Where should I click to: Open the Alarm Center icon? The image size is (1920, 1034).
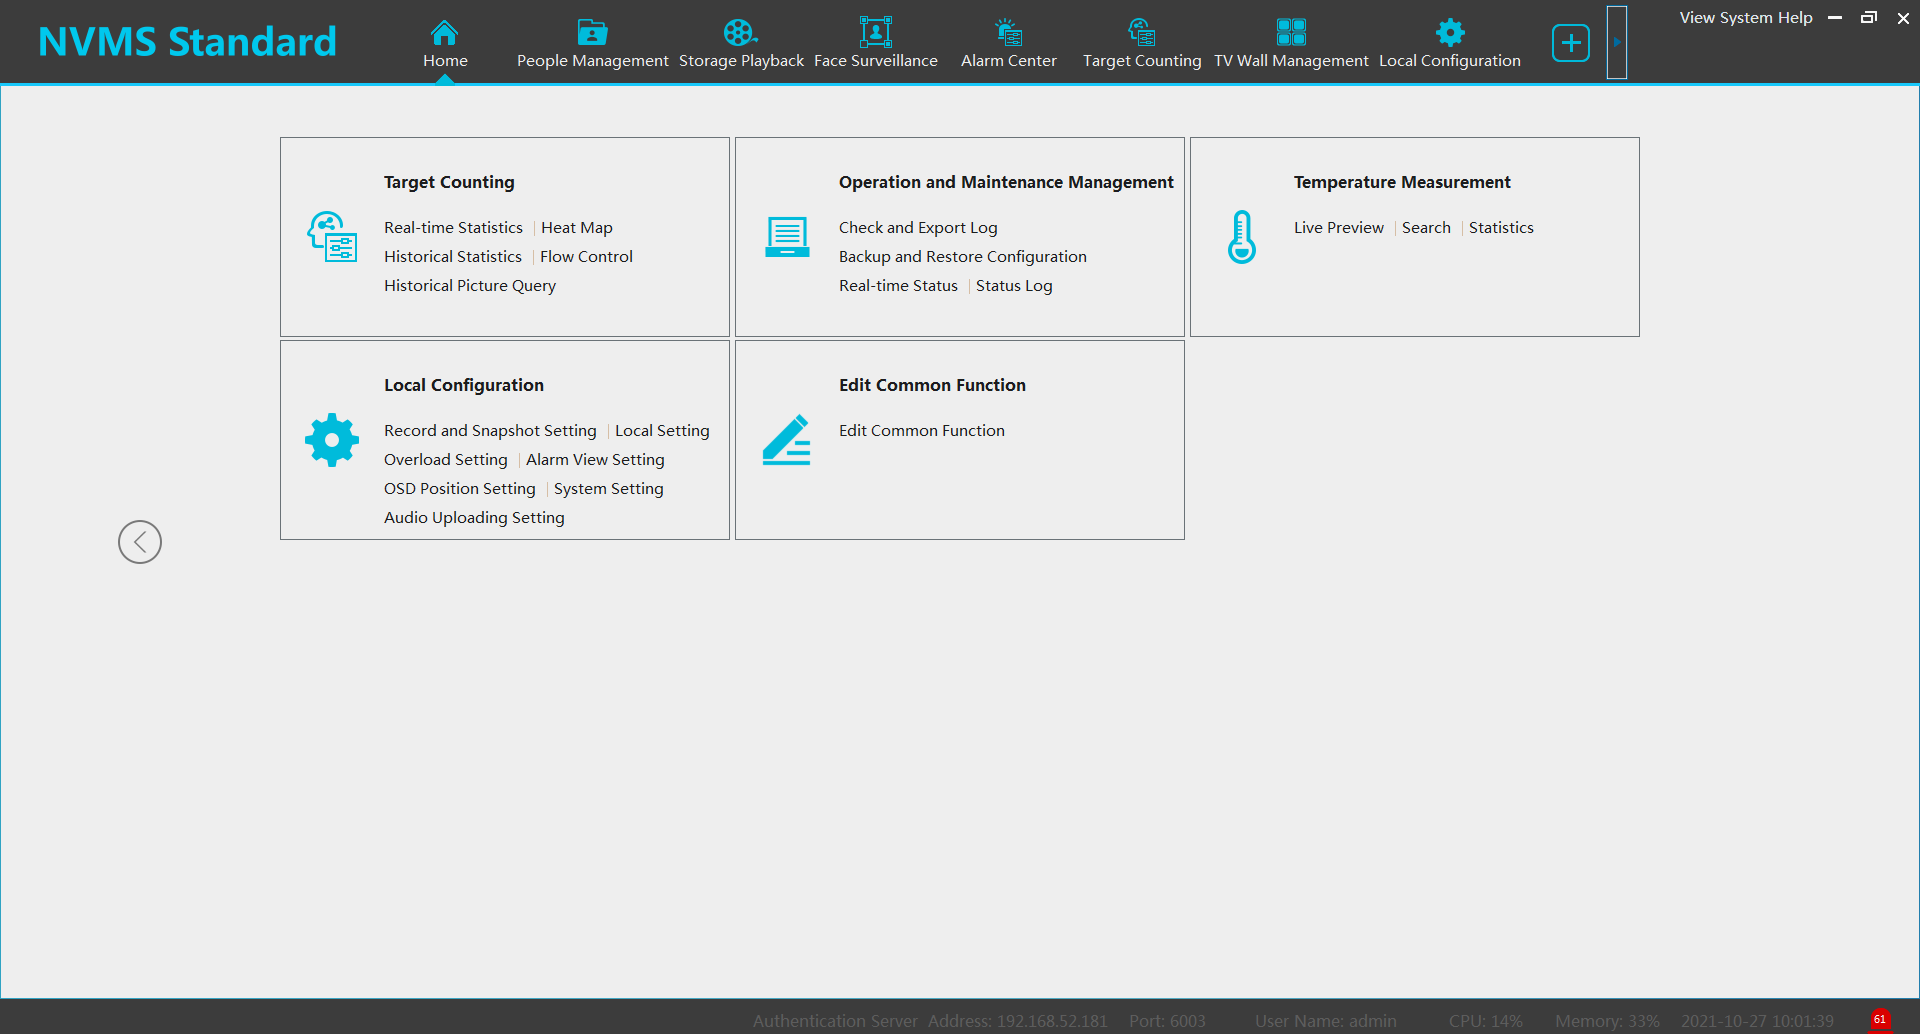coord(1008,33)
